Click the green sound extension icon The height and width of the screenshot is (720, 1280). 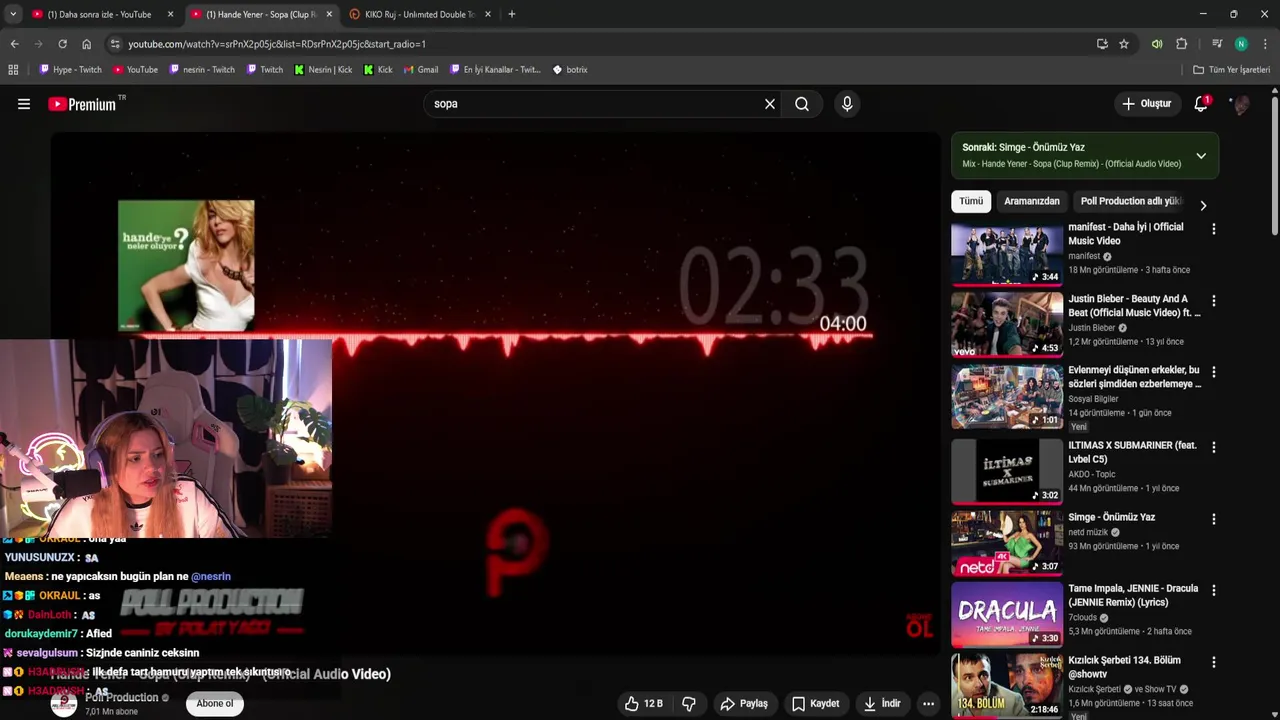[1157, 44]
